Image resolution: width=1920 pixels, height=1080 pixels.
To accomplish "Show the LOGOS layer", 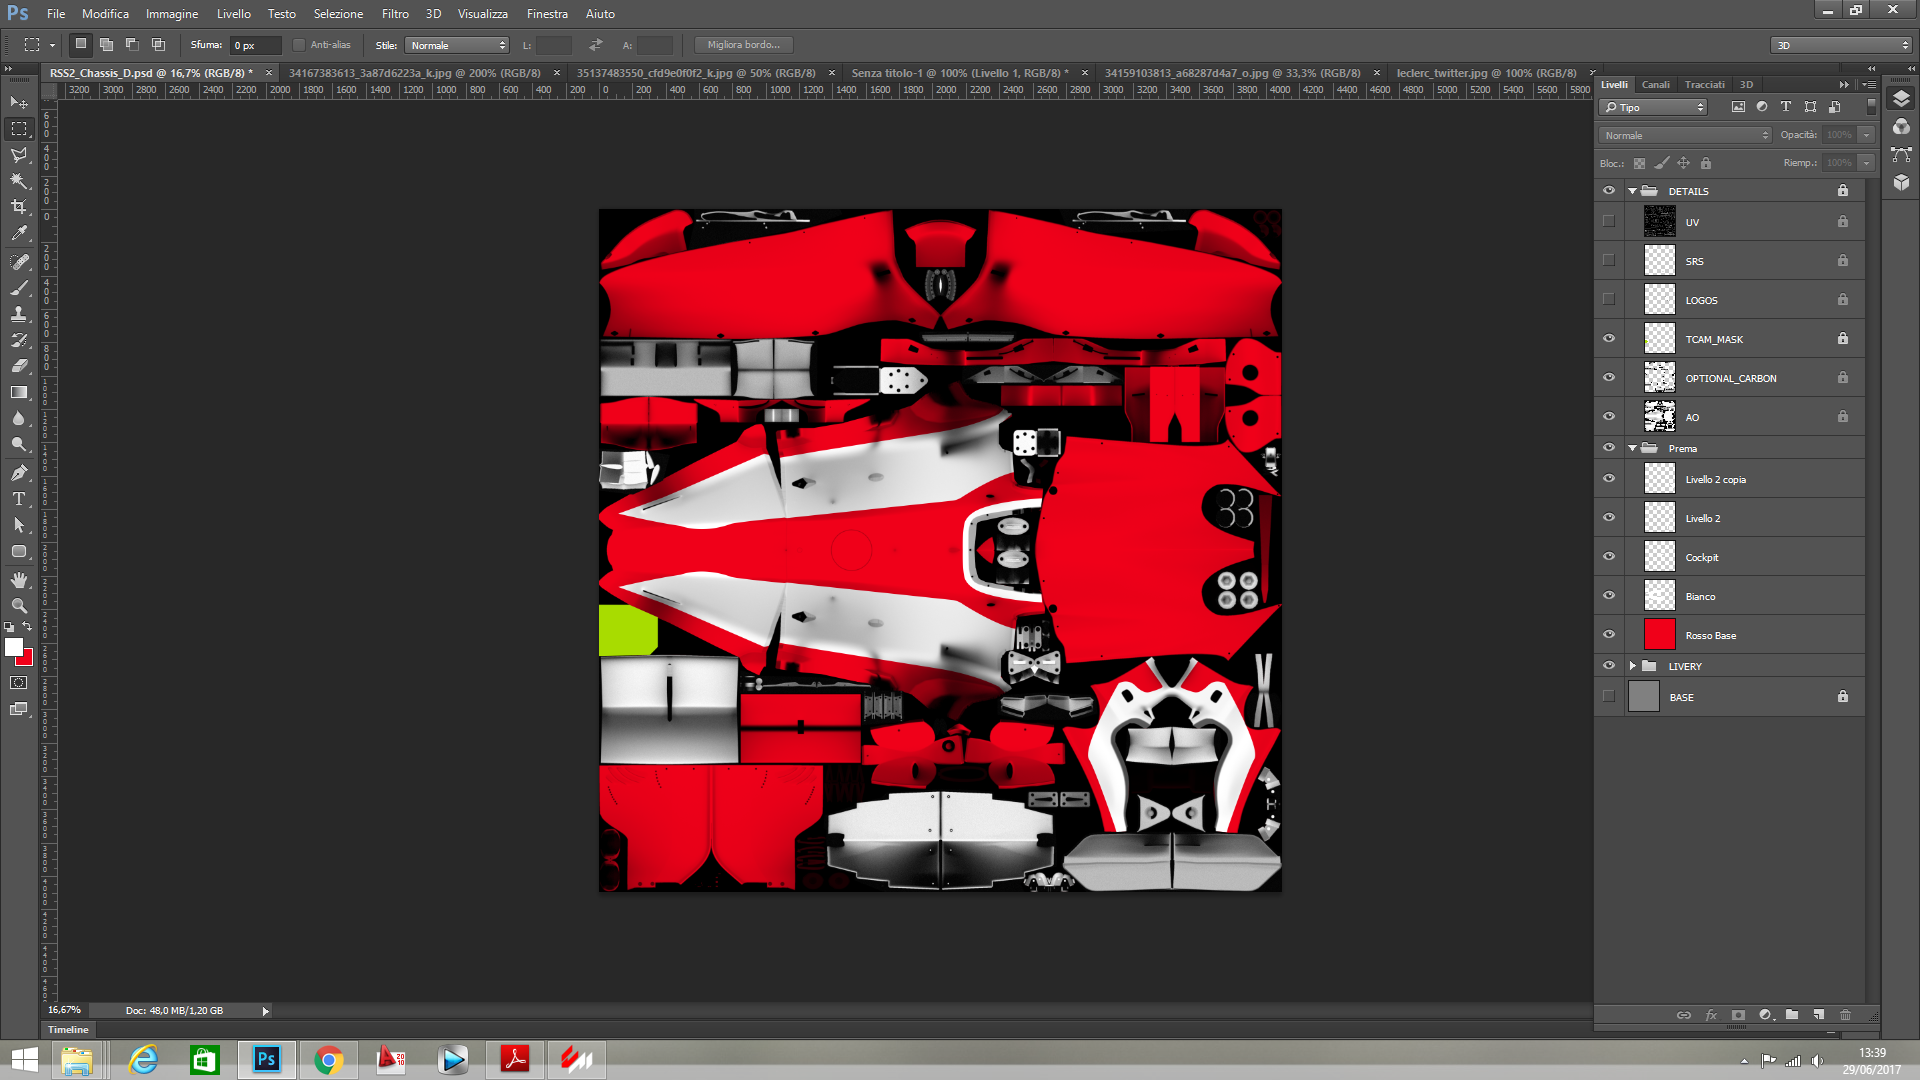I will tap(1609, 300).
